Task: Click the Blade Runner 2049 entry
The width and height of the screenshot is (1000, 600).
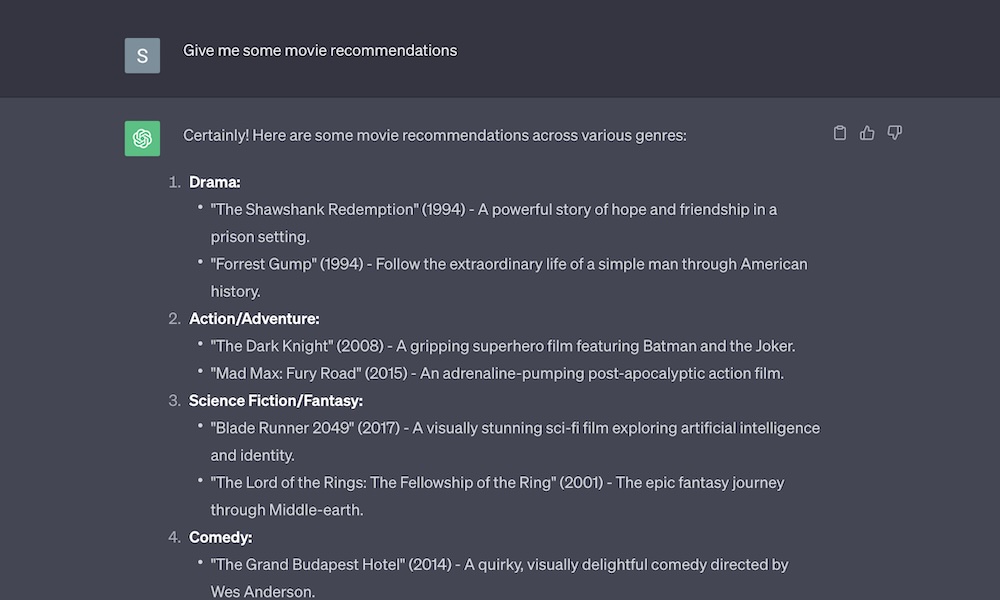Action: point(515,441)
